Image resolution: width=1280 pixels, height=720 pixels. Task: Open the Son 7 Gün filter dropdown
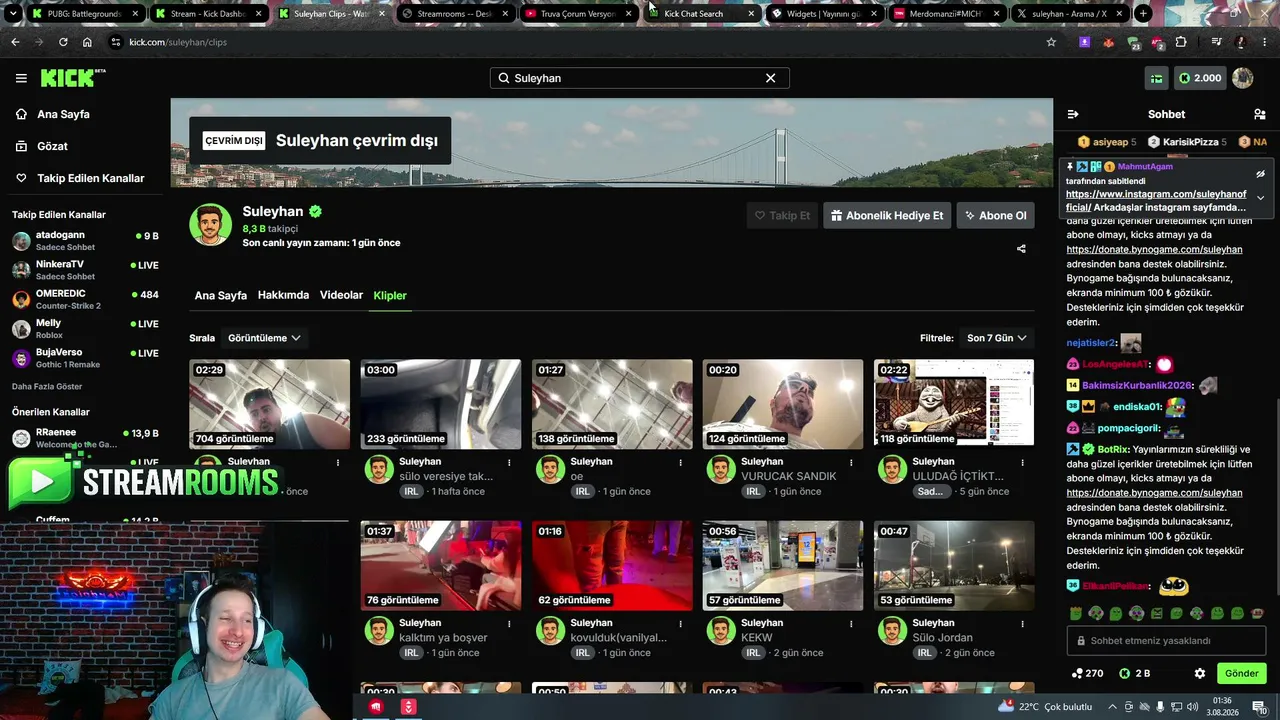[x=996, y=338]
